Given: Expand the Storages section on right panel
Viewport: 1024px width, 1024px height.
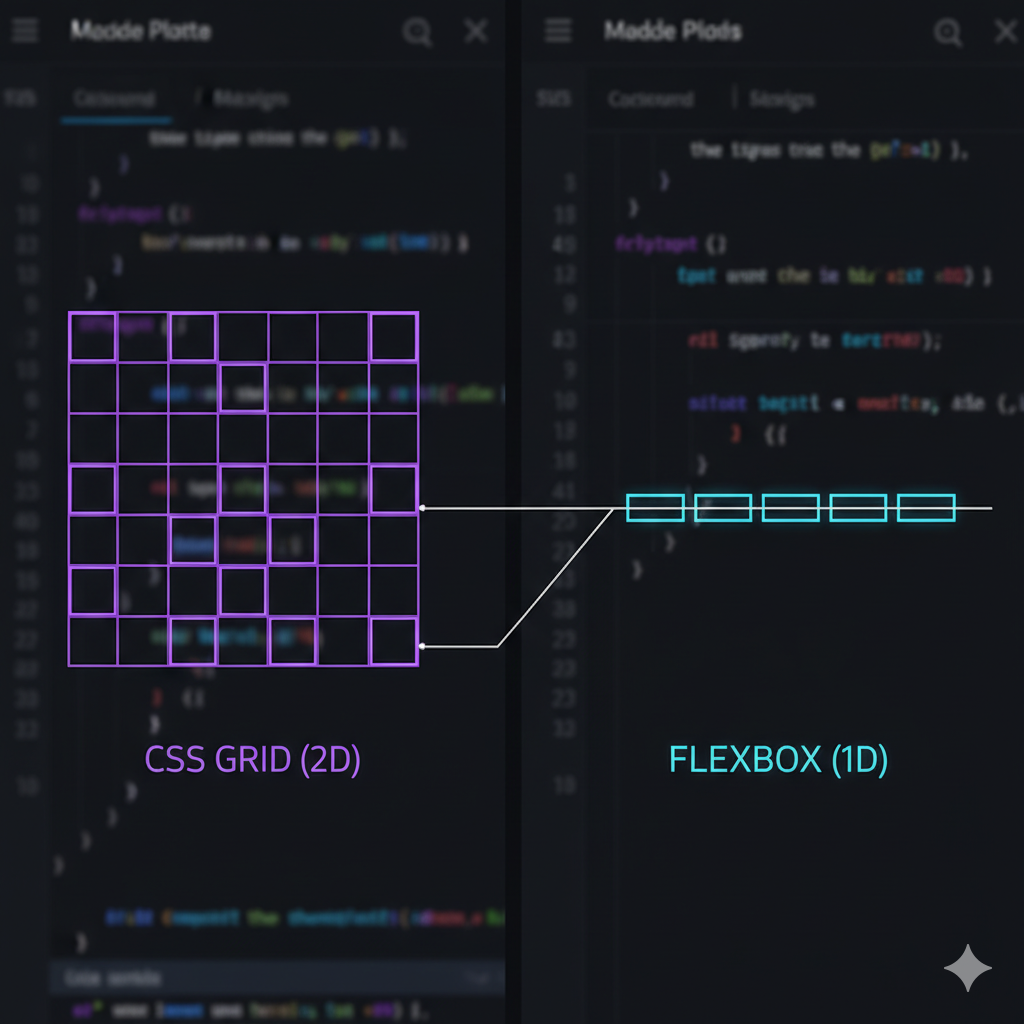Looking at the screenshot, I should (x=781, y=99).
